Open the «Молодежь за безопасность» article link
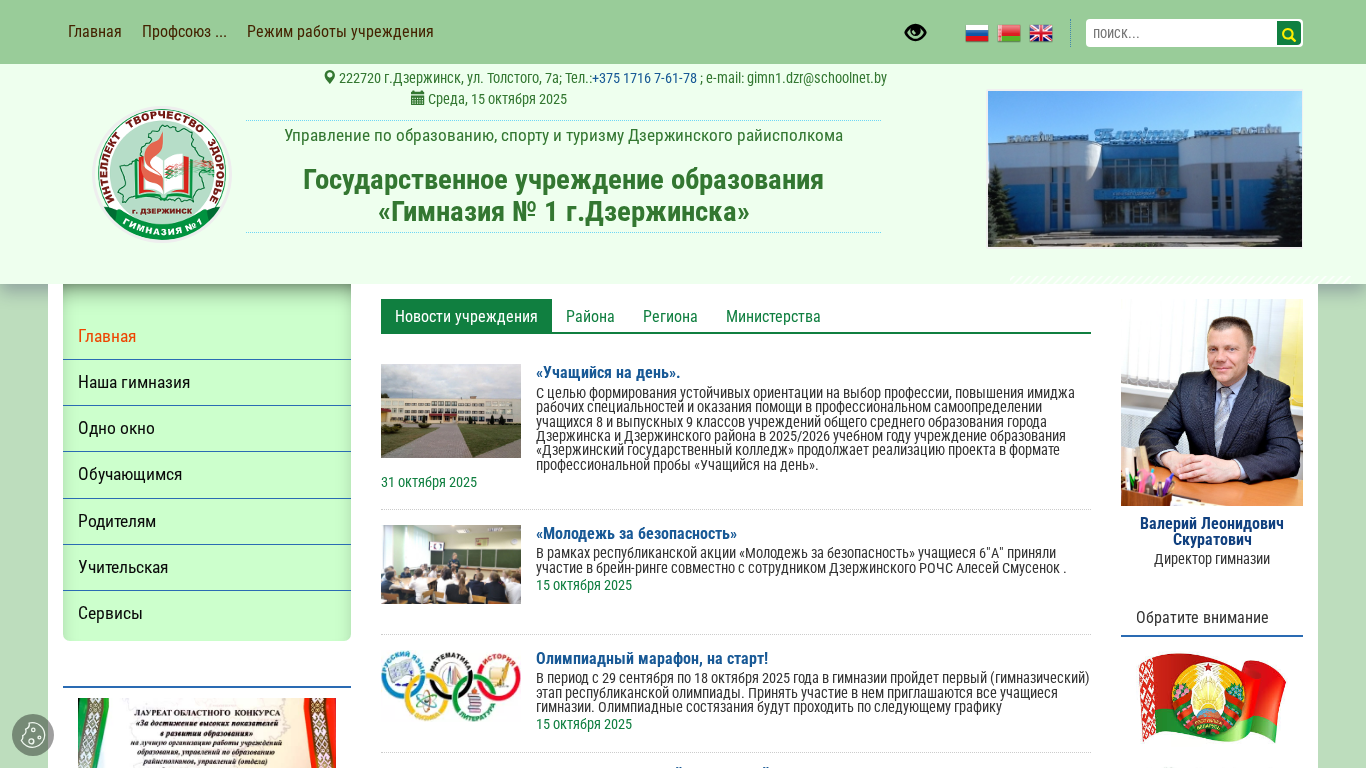The width and height of the screenshot is (1366, 768). 636,533
